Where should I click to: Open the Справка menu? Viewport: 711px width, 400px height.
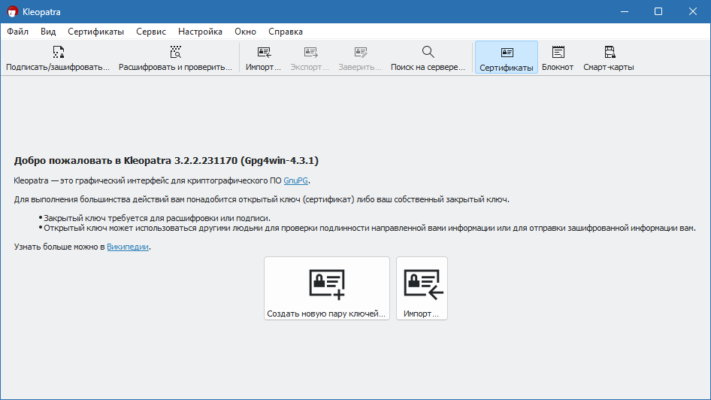tap(286, 32)
